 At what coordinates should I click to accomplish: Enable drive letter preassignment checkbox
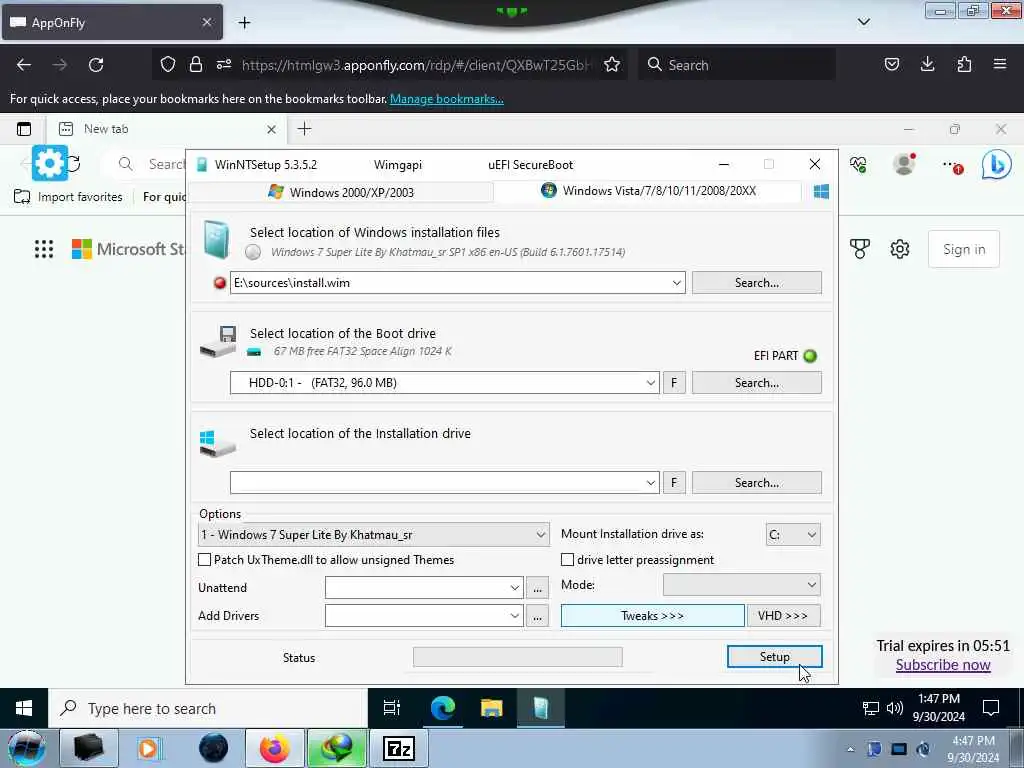click(568, 560)
